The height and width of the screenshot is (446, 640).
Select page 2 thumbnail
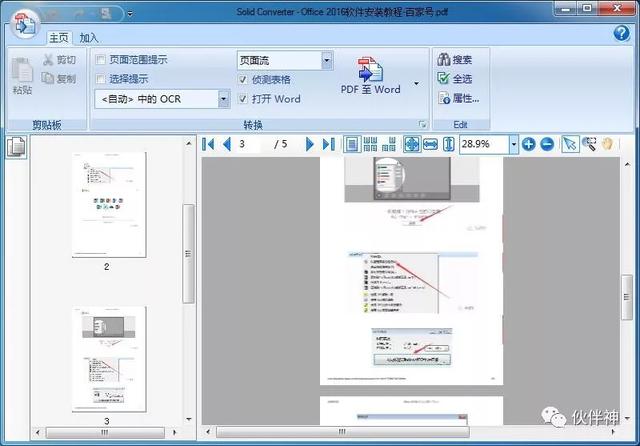109,205
